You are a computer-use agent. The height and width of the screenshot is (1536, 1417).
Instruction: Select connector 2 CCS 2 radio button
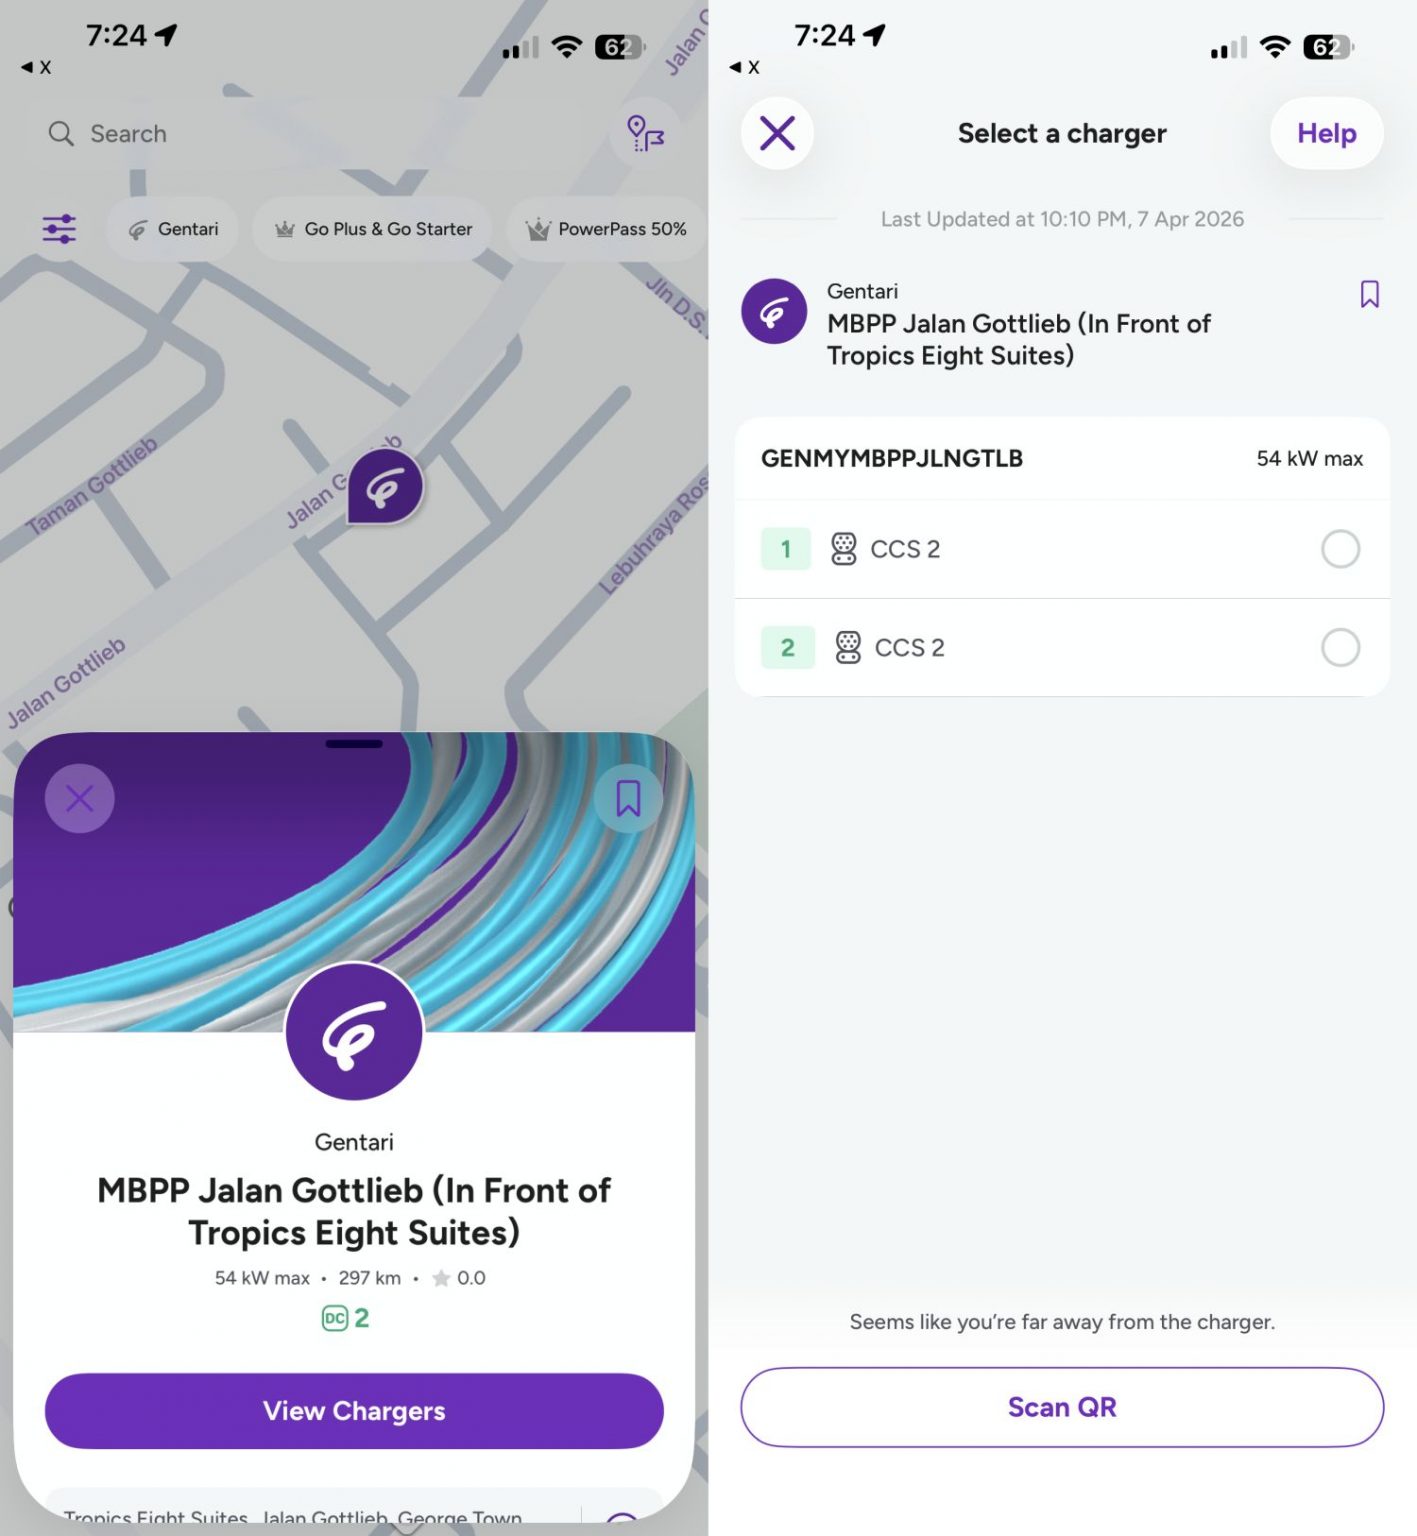(x=1340, y=647)
